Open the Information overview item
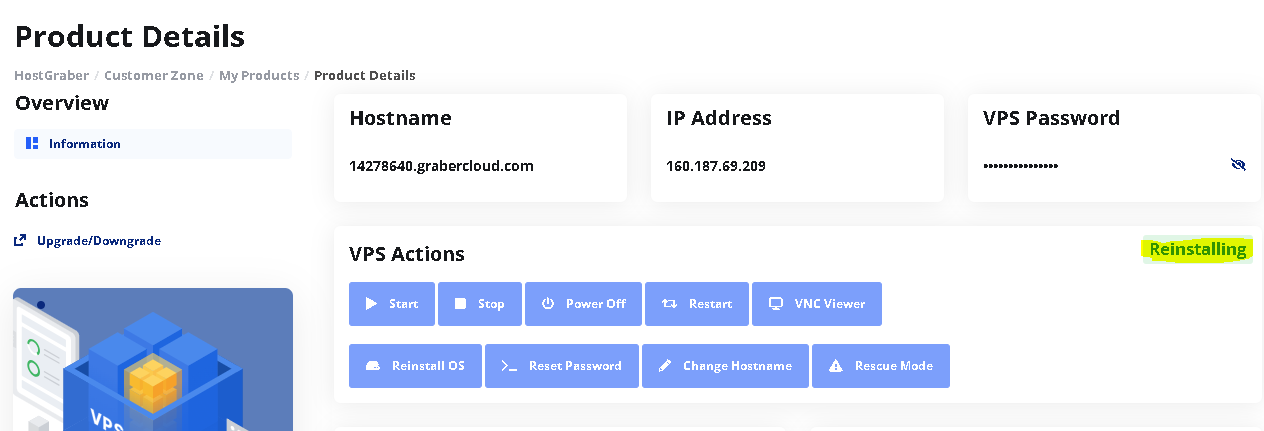Viewport: 1264px width, 431px height. [x=152, y=144]
